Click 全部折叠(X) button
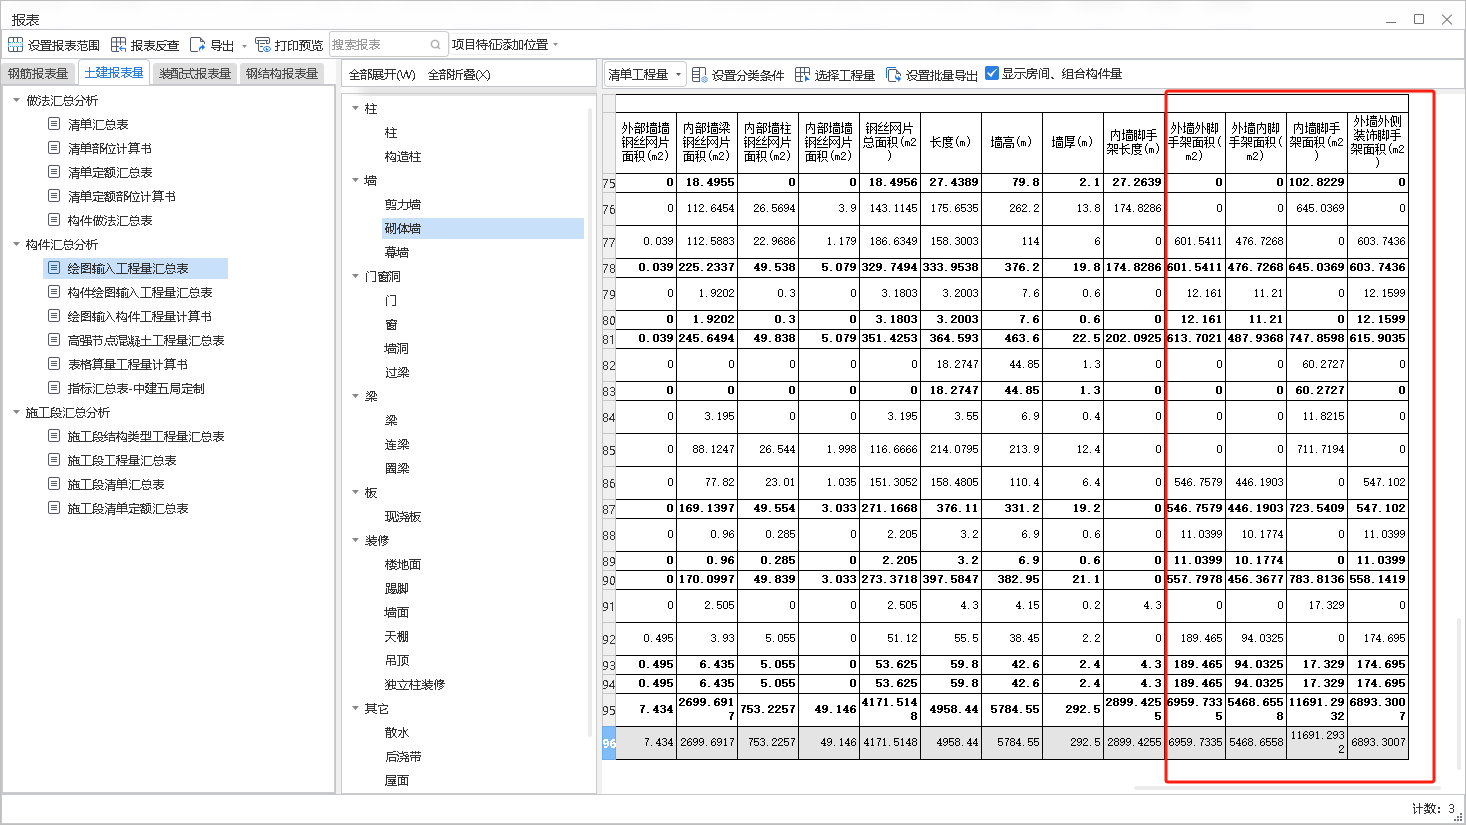 (x=459, y=75)
